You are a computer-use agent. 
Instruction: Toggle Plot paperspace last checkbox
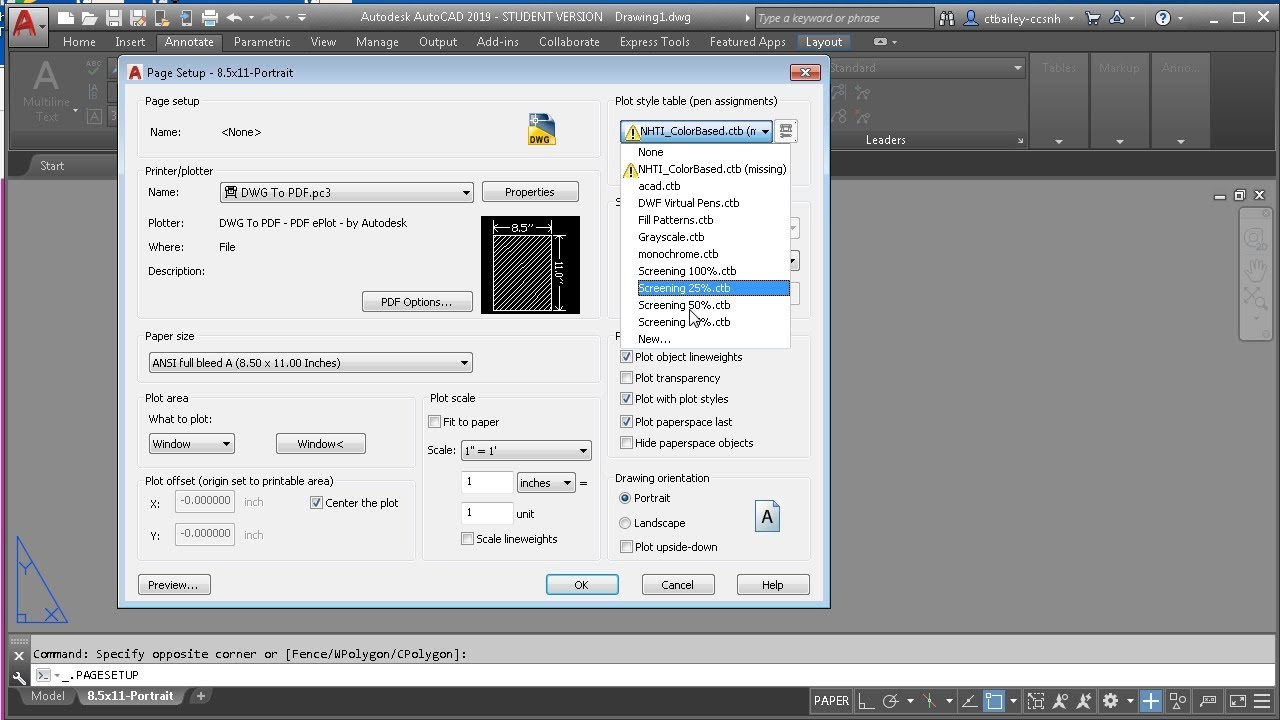click(x=626, y=422)
